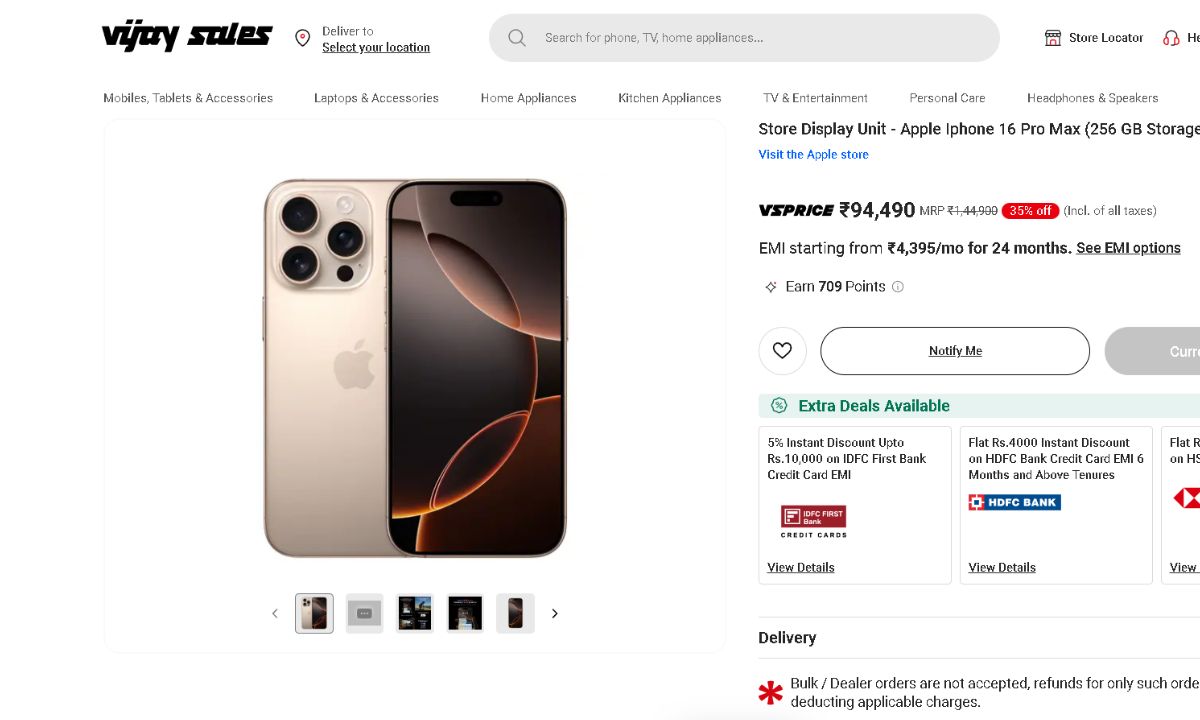Open See EMI options link
This screenshot has height=720, width=1200.
(x=1128, y=248)
